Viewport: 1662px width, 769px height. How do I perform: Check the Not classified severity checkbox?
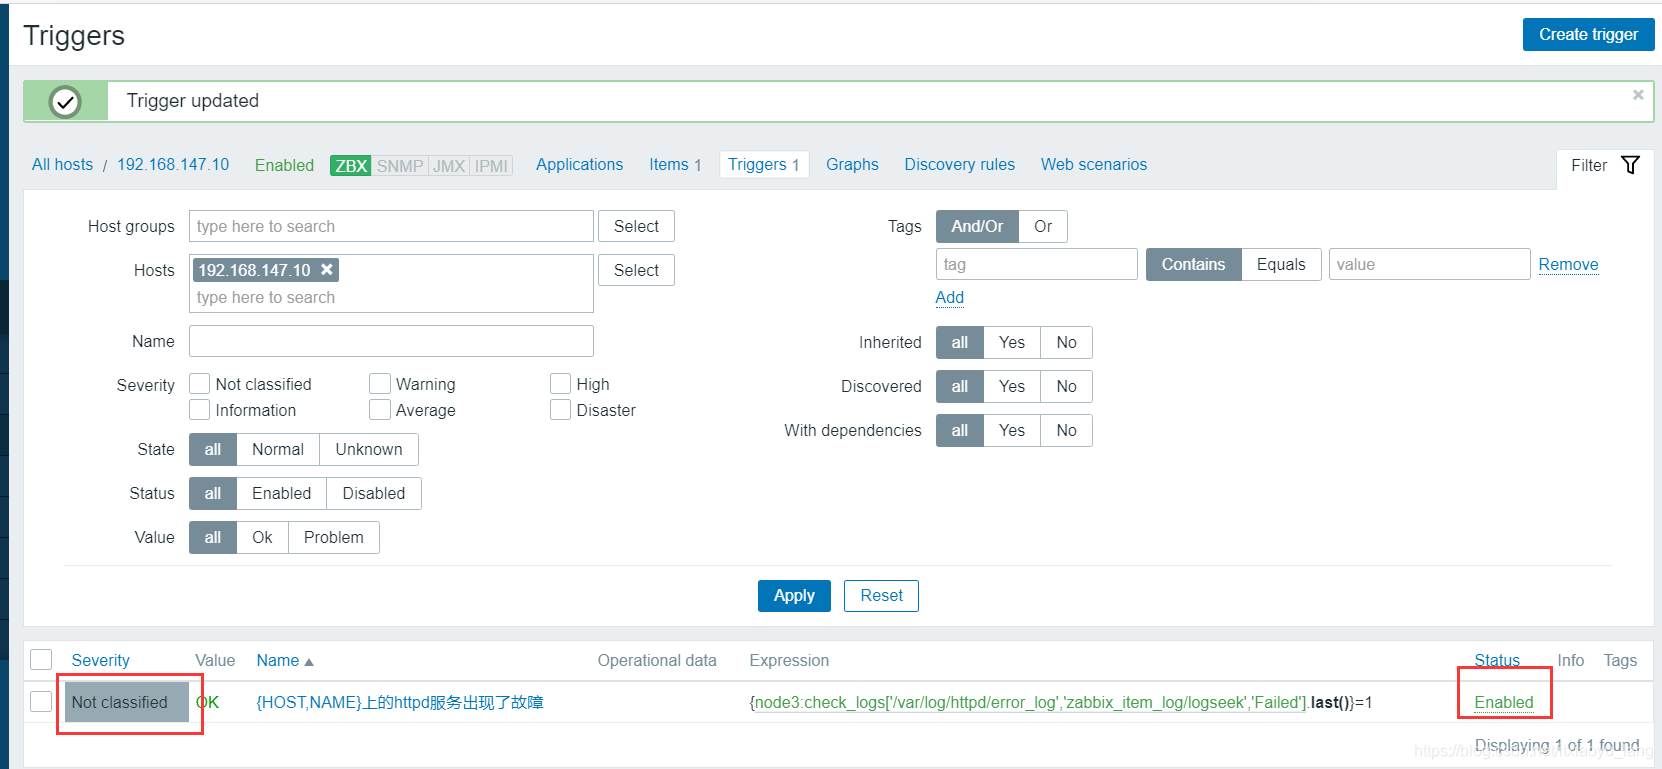pos(200,384)
